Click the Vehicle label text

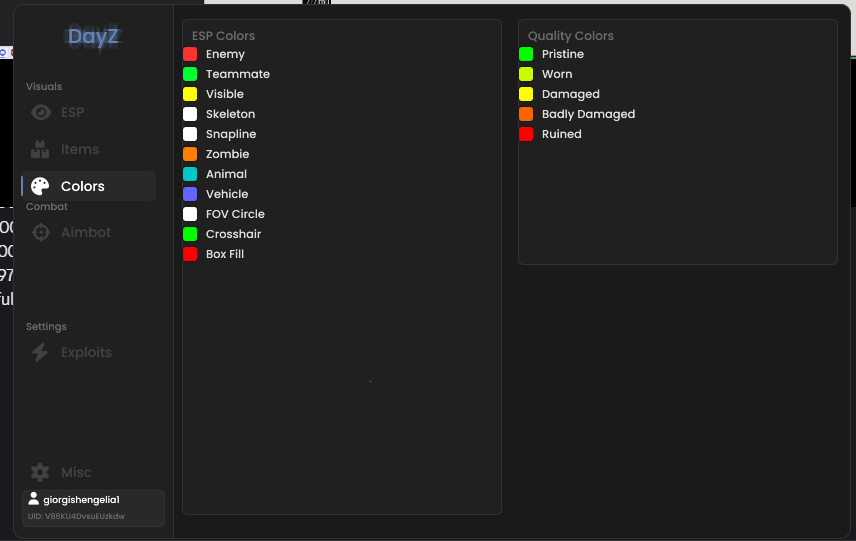(227, 194)
